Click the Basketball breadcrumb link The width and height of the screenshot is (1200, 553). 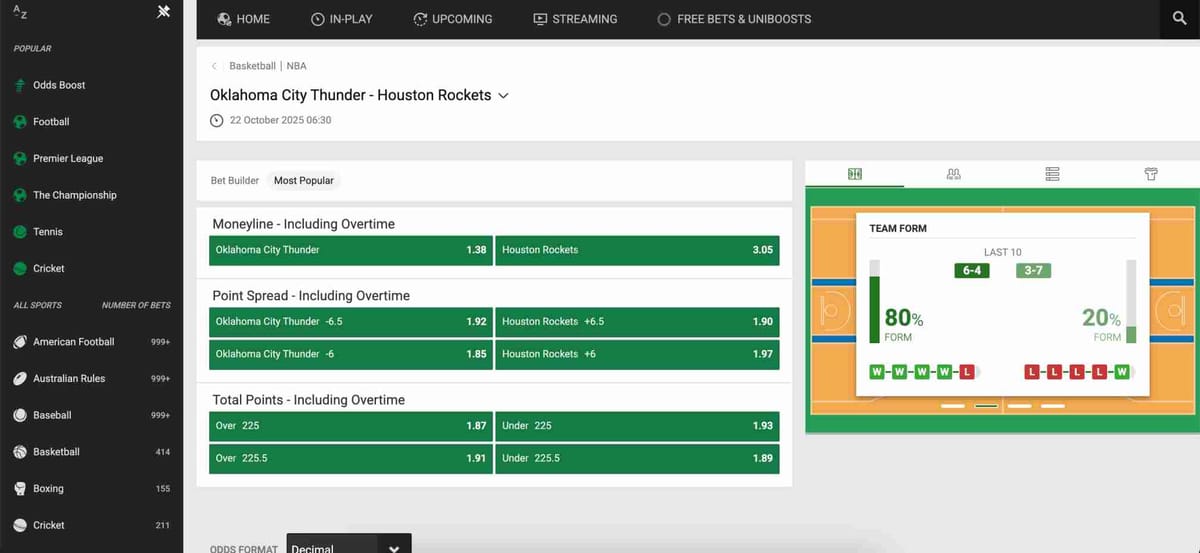tap(252, 66)
